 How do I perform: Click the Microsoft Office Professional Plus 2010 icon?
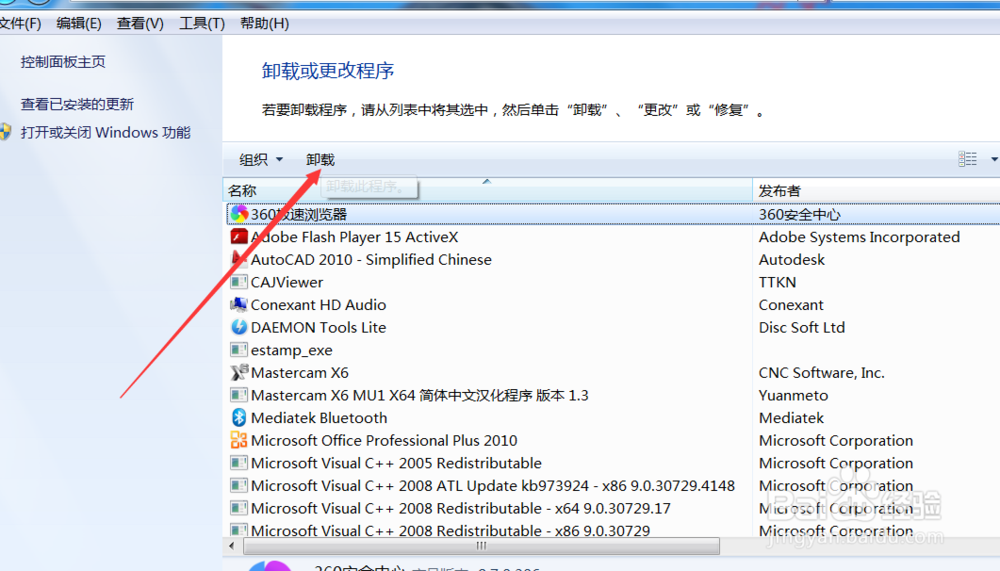[239, 440]
